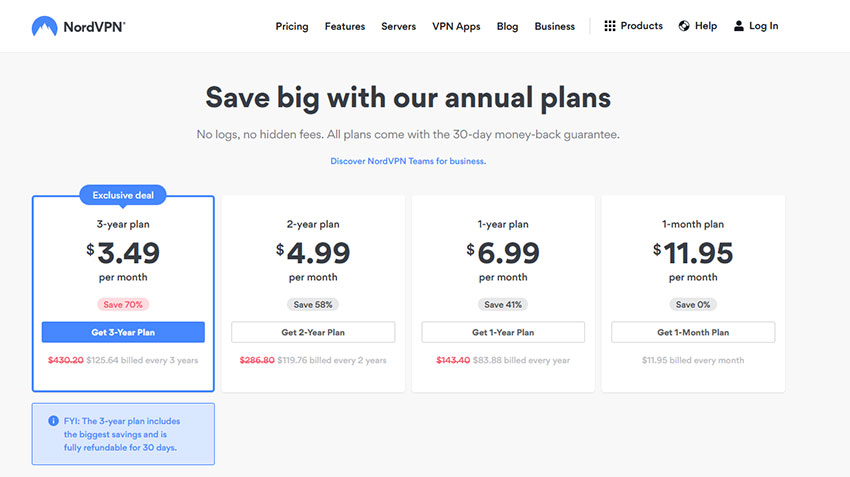Click the NordVPN mountain logo icon
This screenshot has height=477, width=850.
[44, 27]
